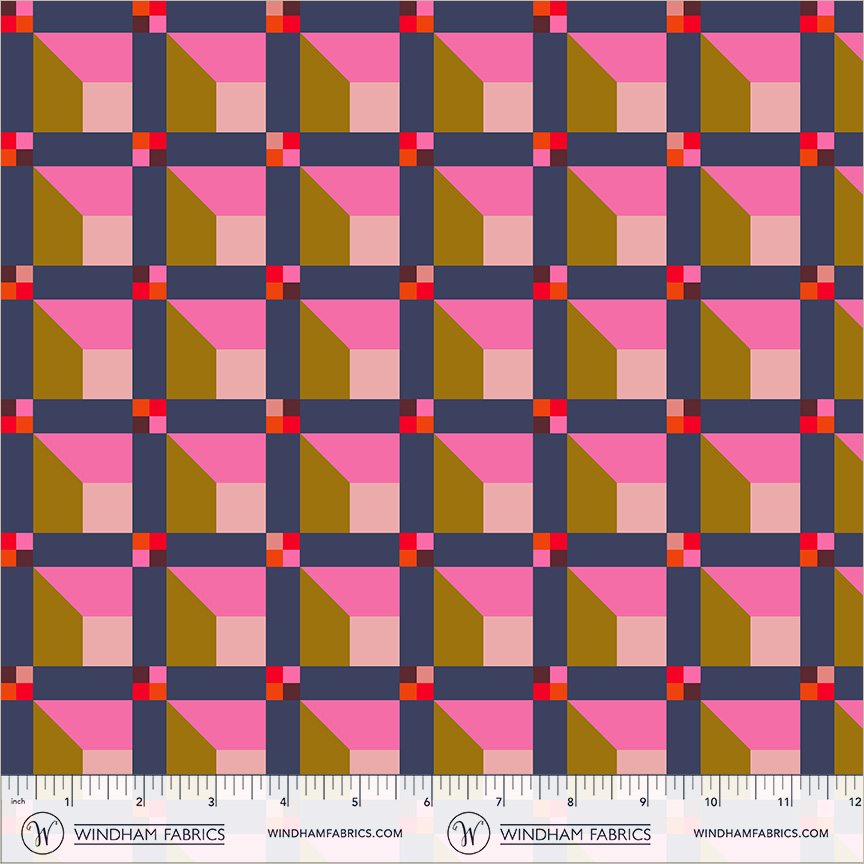Select ruler mark number 10

click(x=711, y=802)
